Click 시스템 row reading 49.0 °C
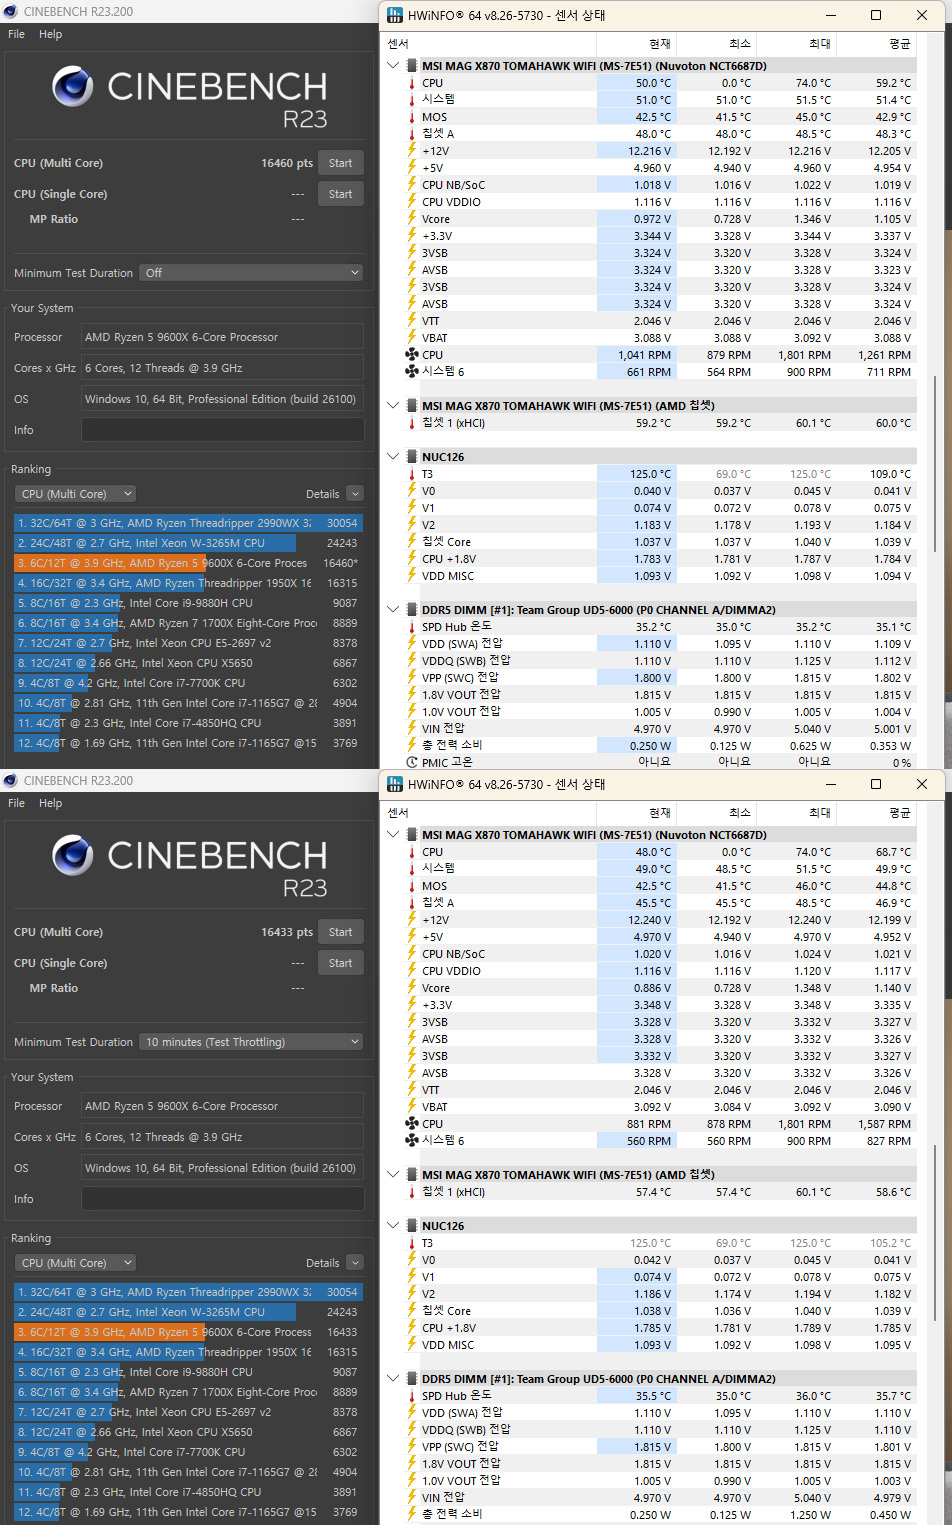 coord(659,869)
